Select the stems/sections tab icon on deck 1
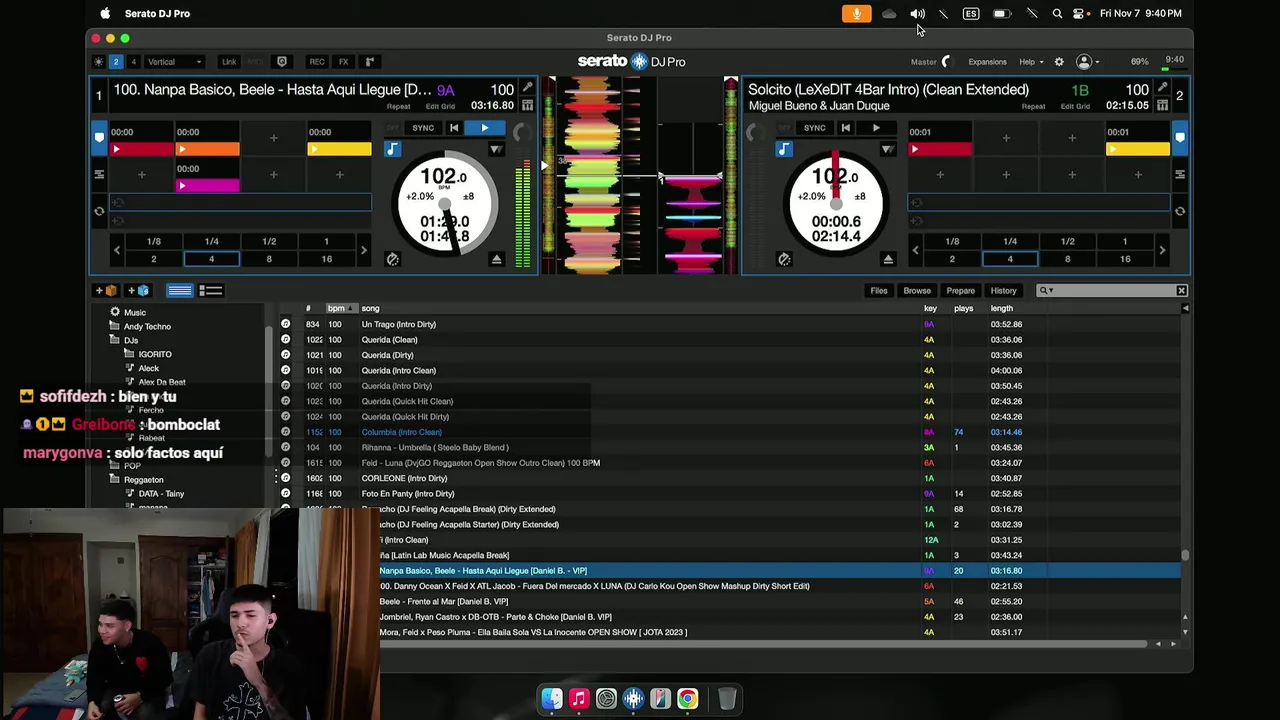The width and height of the screenshot is (1280, 720). click(x=99, y=174)
